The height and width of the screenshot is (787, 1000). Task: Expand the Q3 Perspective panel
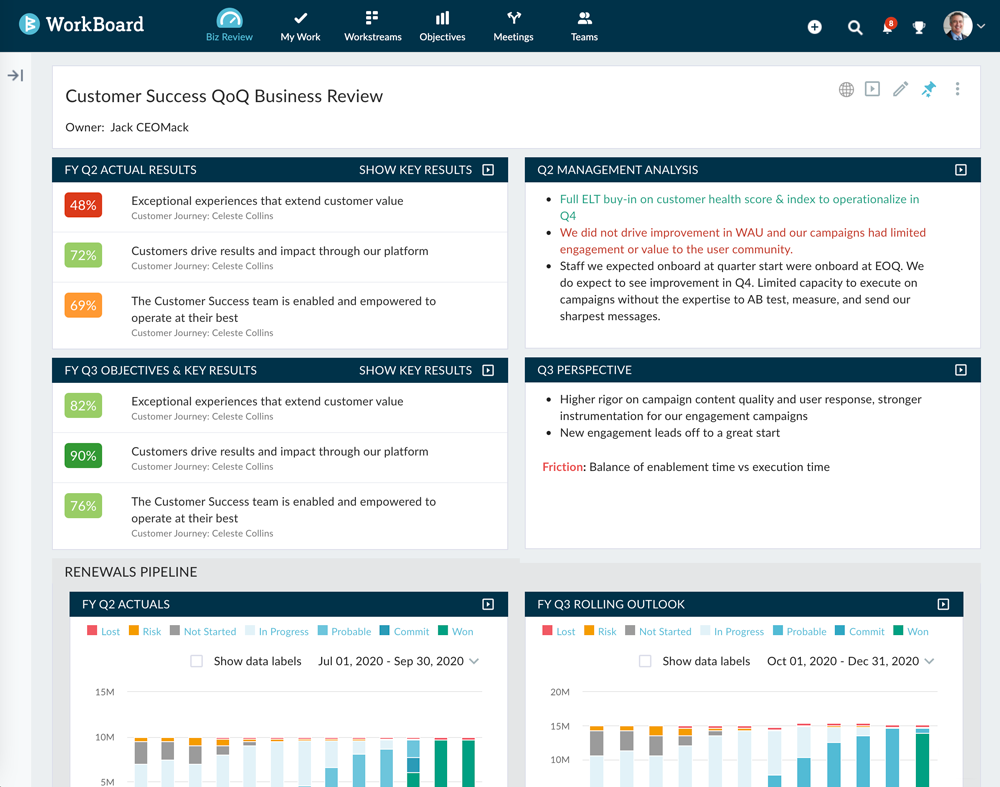pyautogui.click(x=960, y=370)
